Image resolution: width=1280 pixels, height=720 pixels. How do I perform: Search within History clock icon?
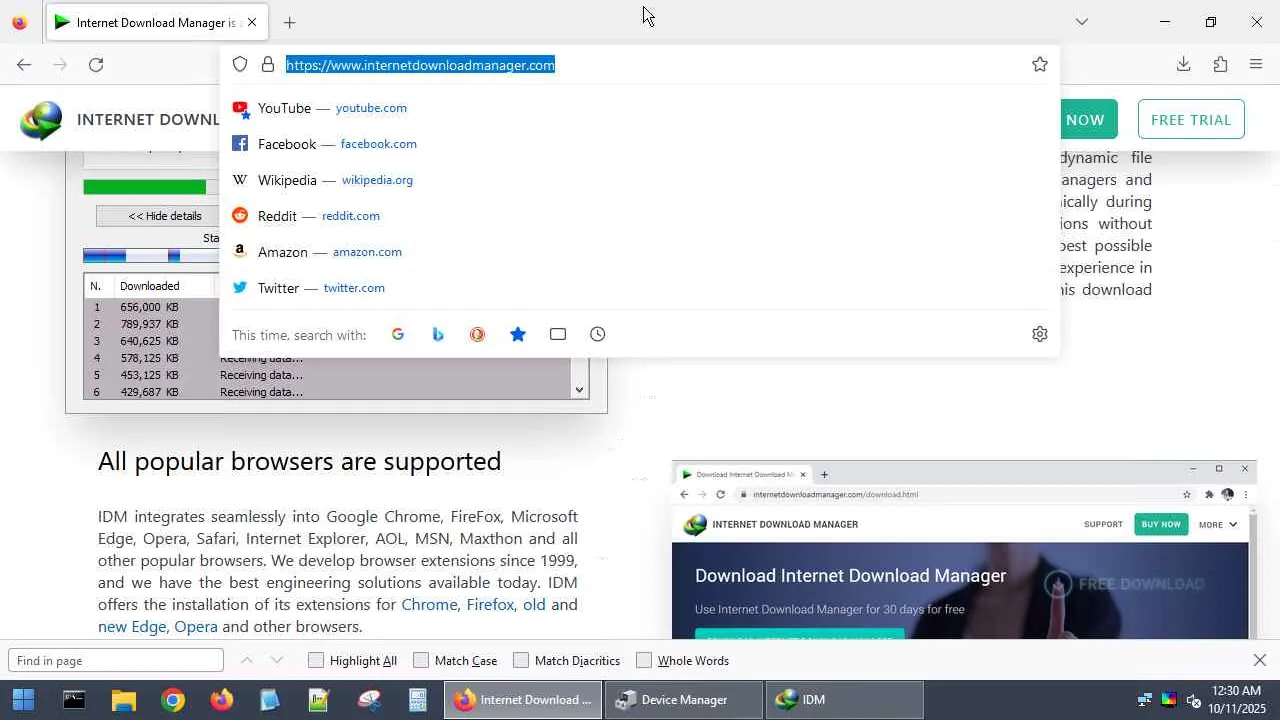point(598,334)
